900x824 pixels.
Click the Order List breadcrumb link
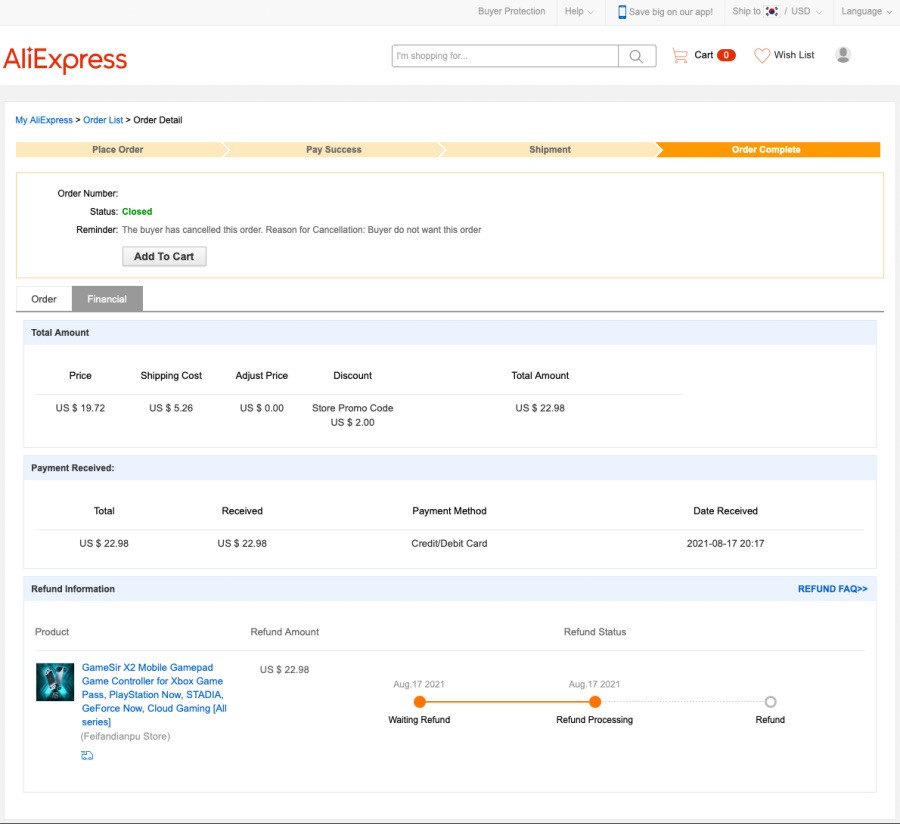tap(103, 120)
